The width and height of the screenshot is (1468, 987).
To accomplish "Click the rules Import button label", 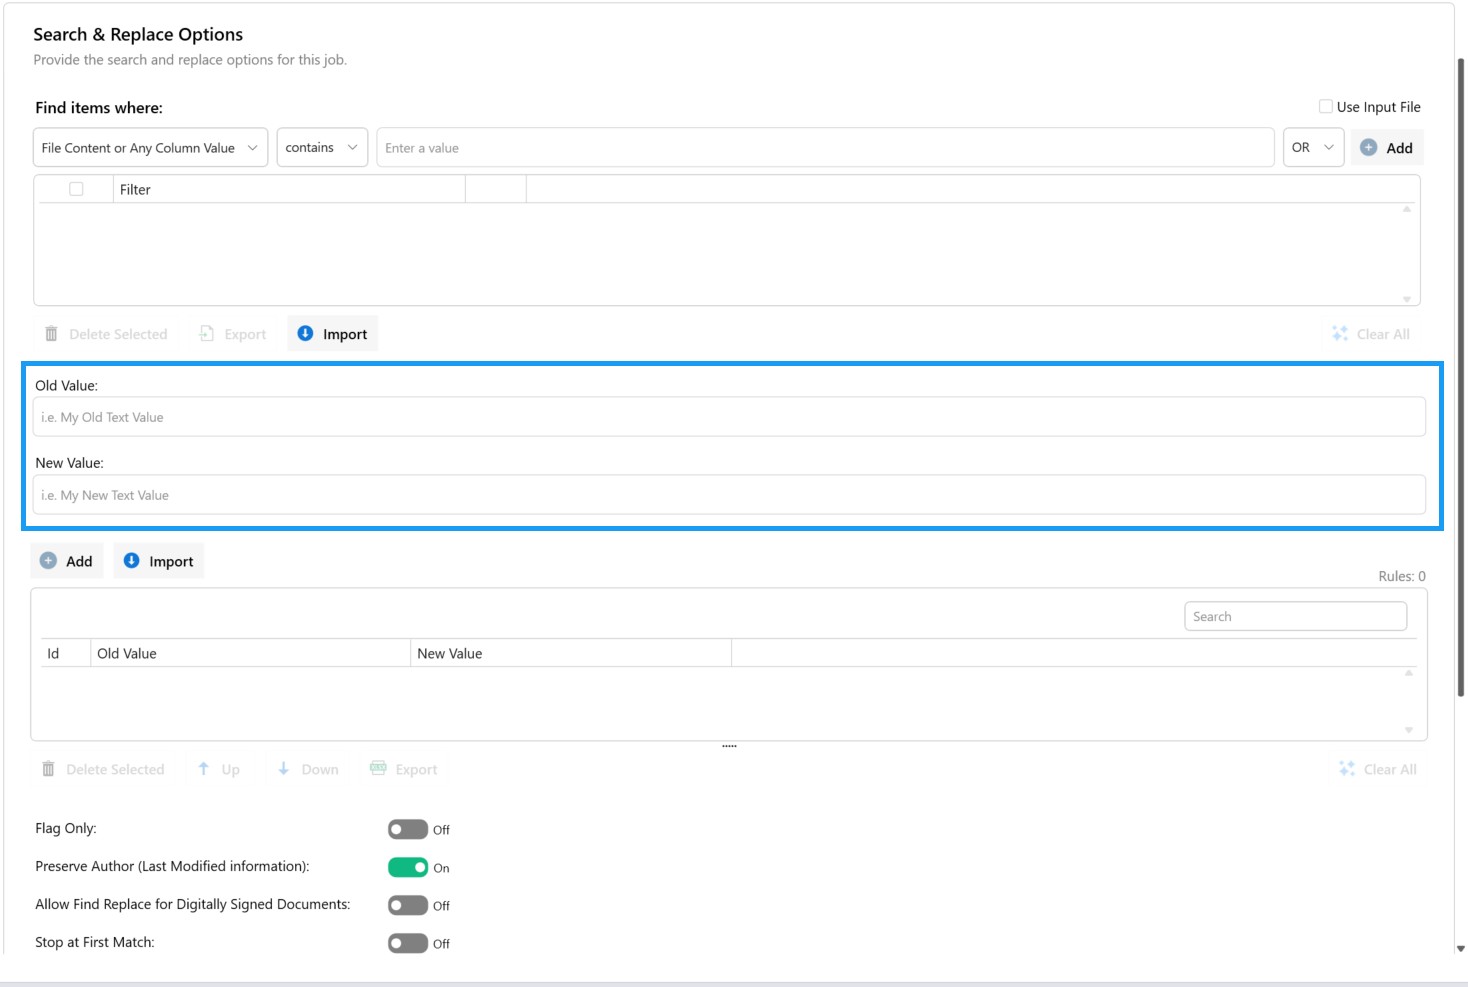I will pos(171,562).
